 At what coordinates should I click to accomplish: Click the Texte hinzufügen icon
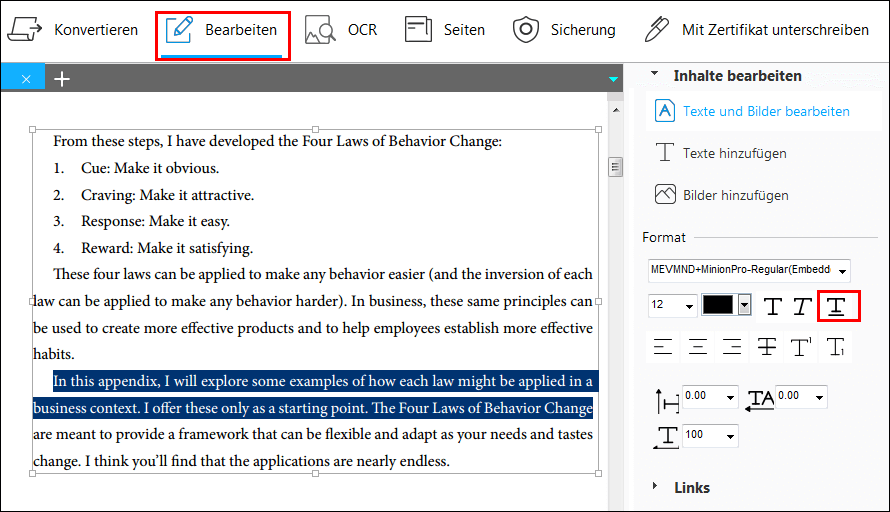click(665, 153)
